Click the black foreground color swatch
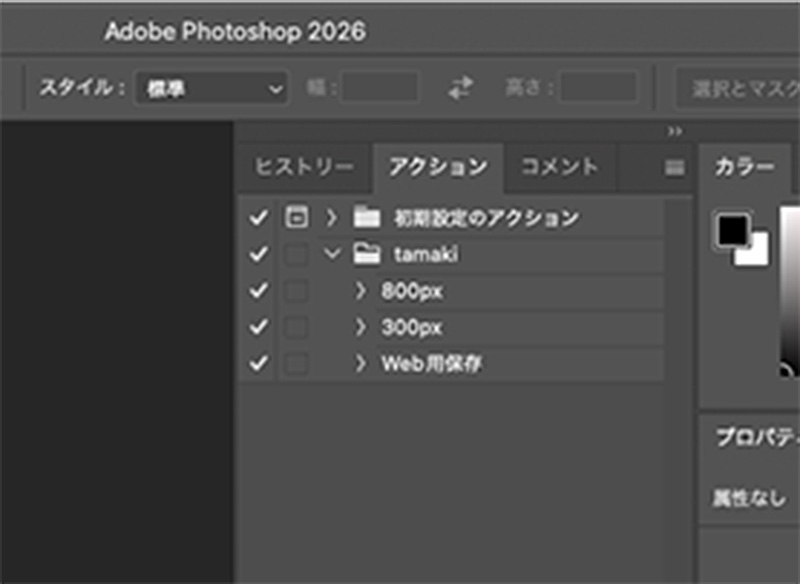This screenshot has width=800, height=584. [732, 230]
